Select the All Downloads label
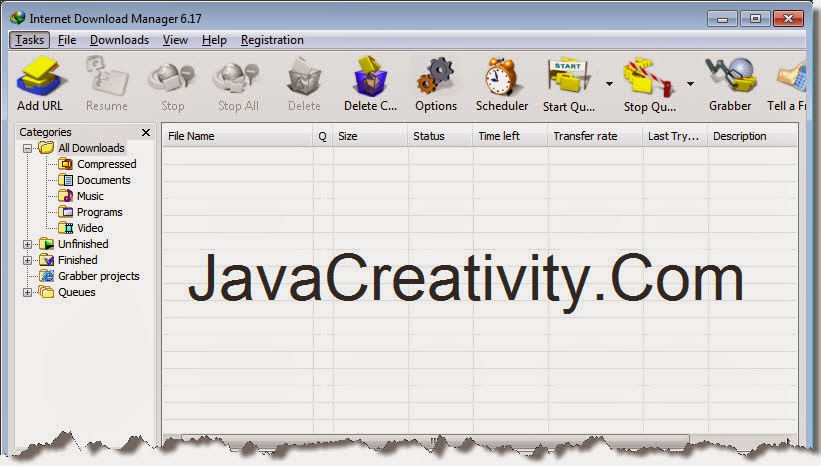 (91, 148)
